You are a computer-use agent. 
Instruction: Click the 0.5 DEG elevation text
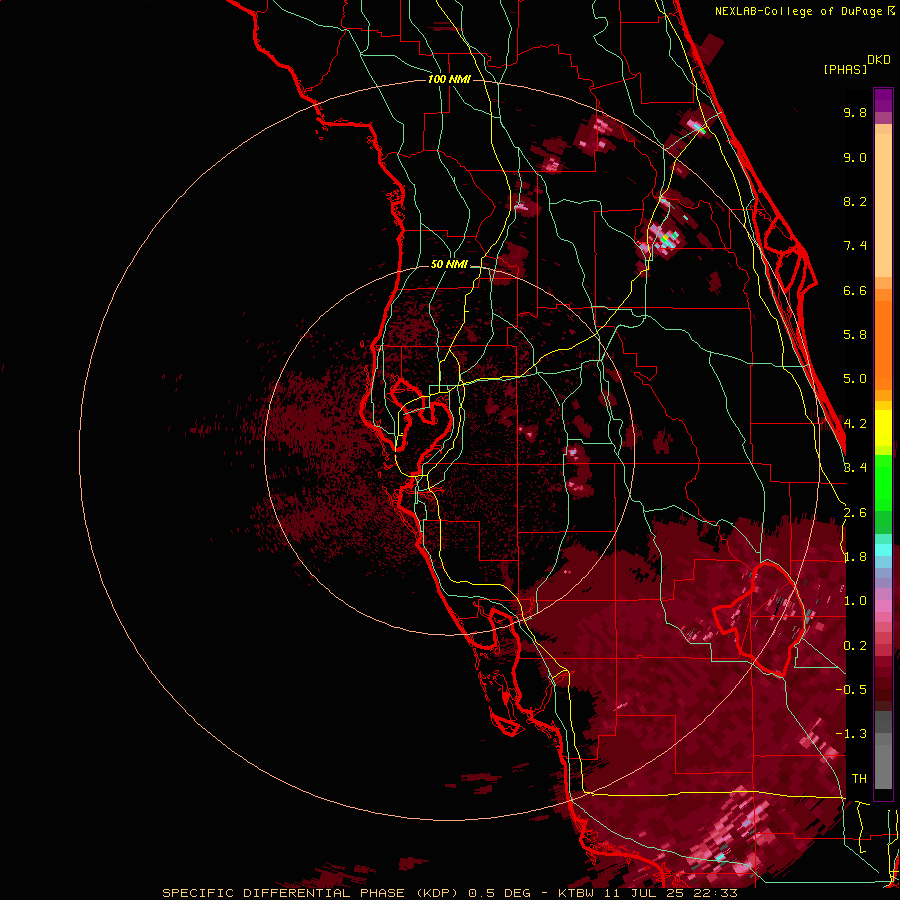[x=499, y=893]
